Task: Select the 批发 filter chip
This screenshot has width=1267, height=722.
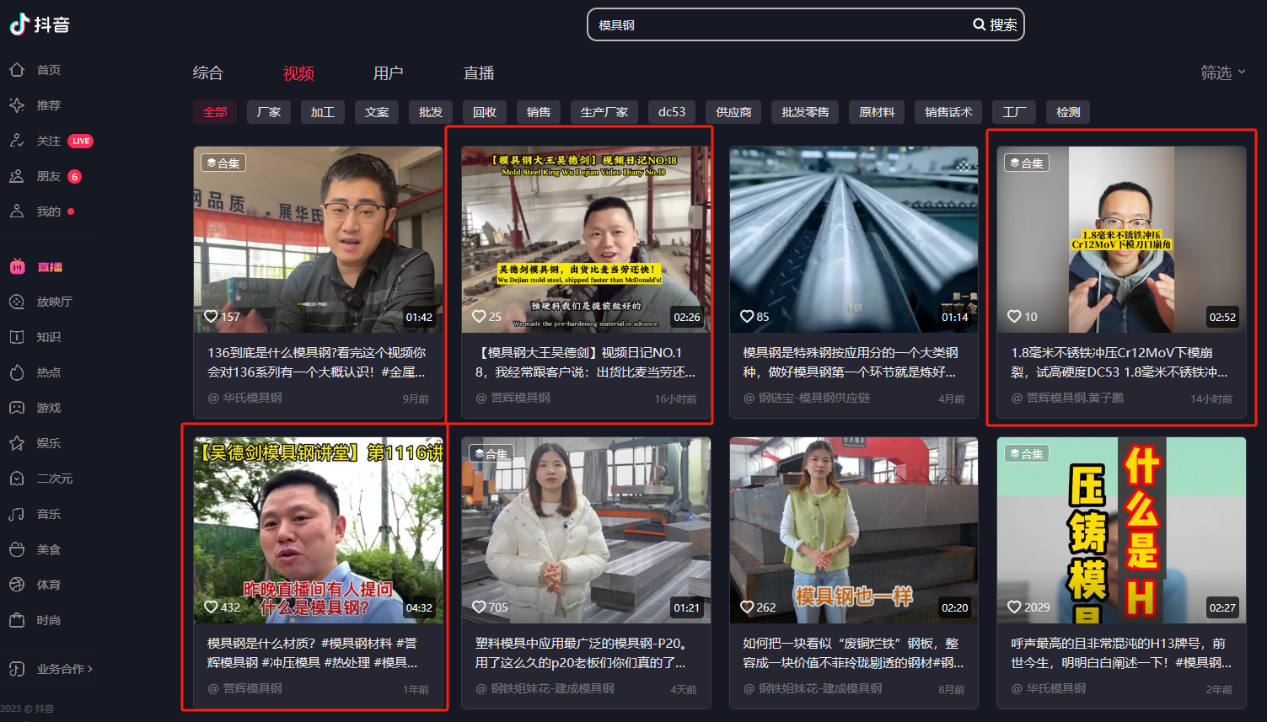Action: click(431, 112)
